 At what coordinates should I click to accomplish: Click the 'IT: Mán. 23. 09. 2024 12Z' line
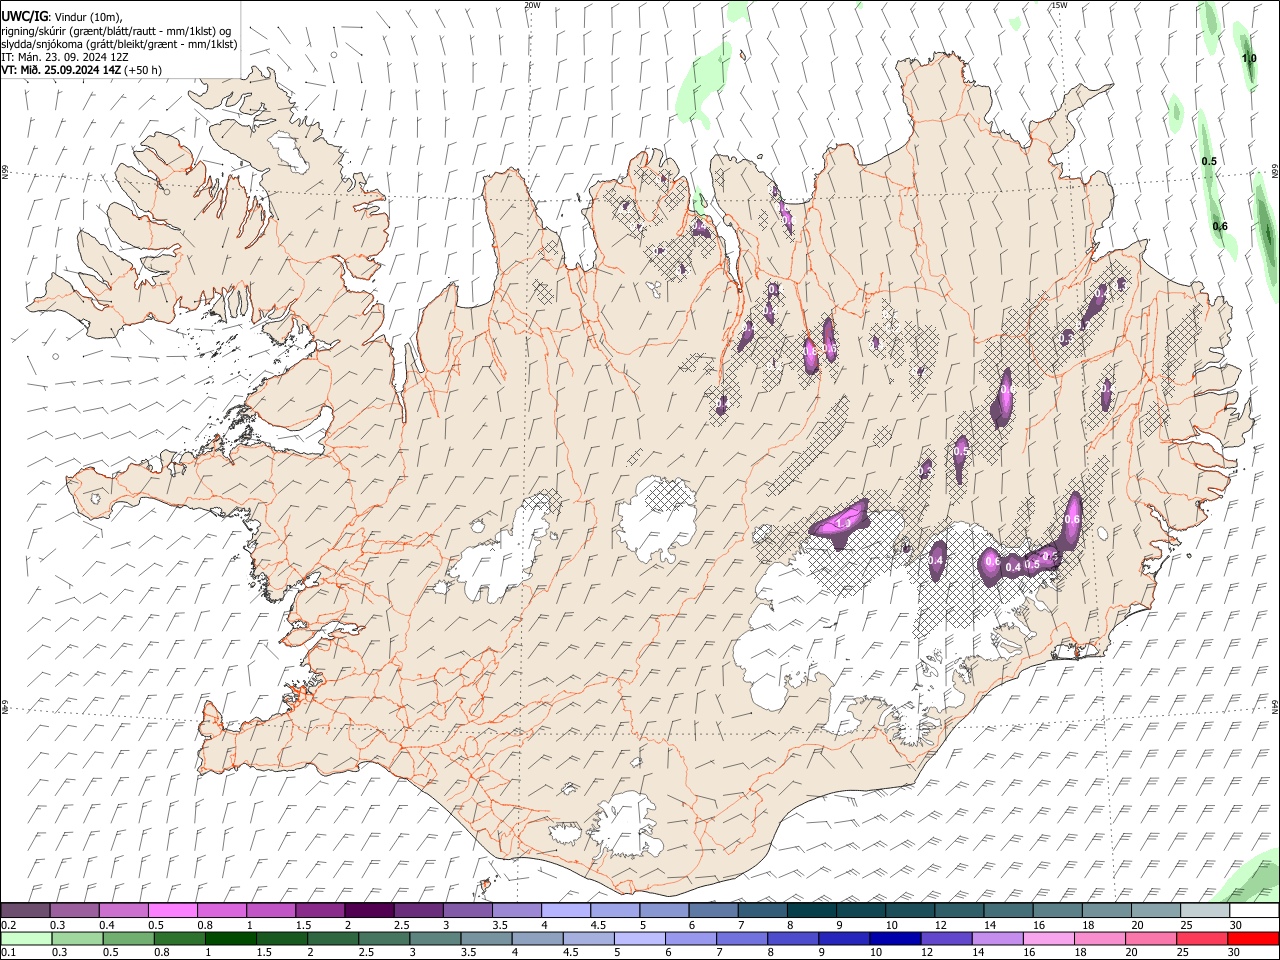[x=66, y=57]
